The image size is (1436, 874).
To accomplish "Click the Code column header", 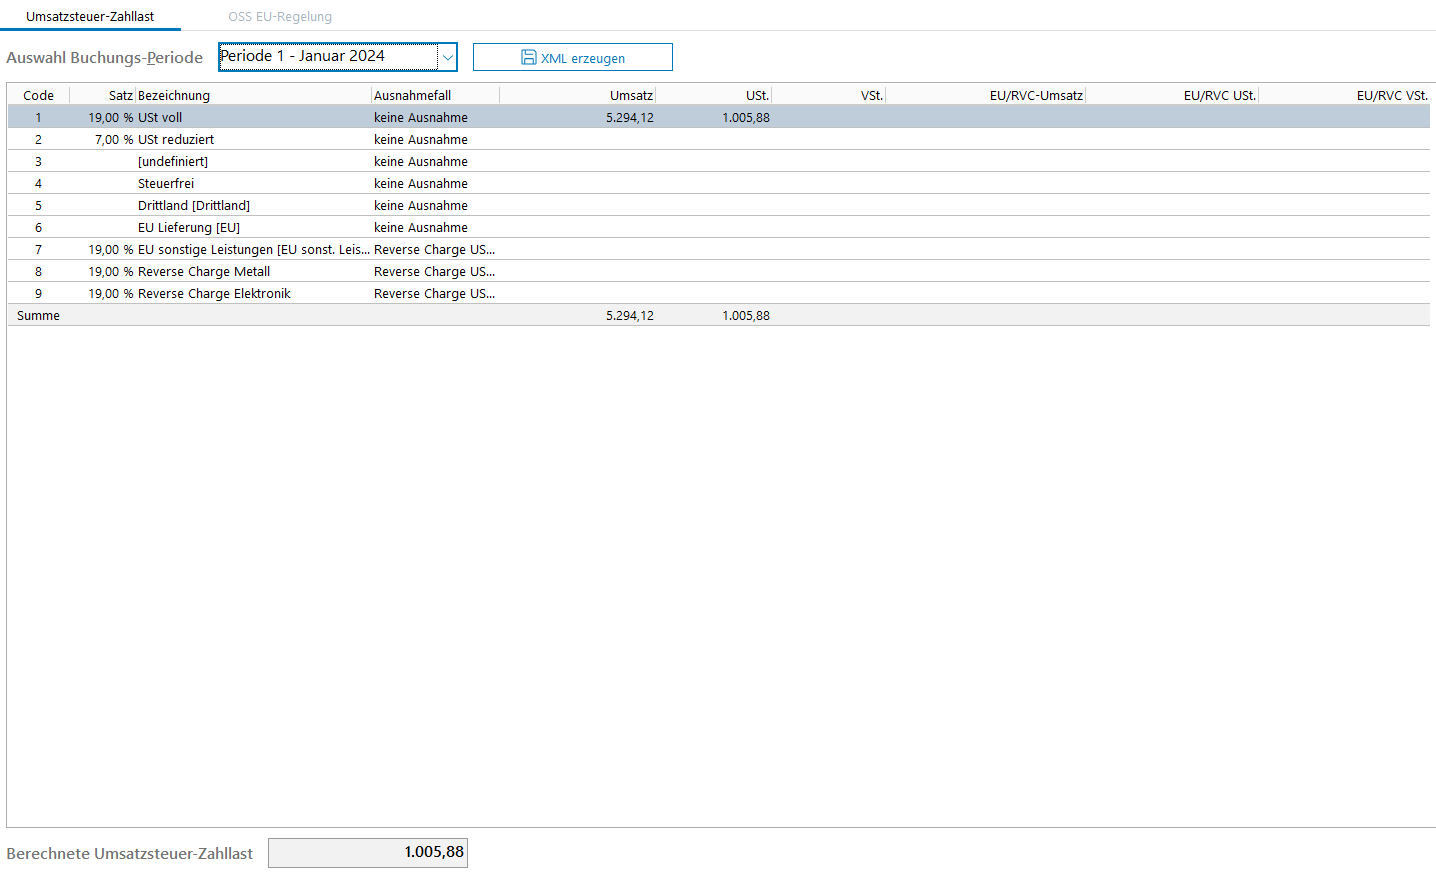I will point(38,96).
